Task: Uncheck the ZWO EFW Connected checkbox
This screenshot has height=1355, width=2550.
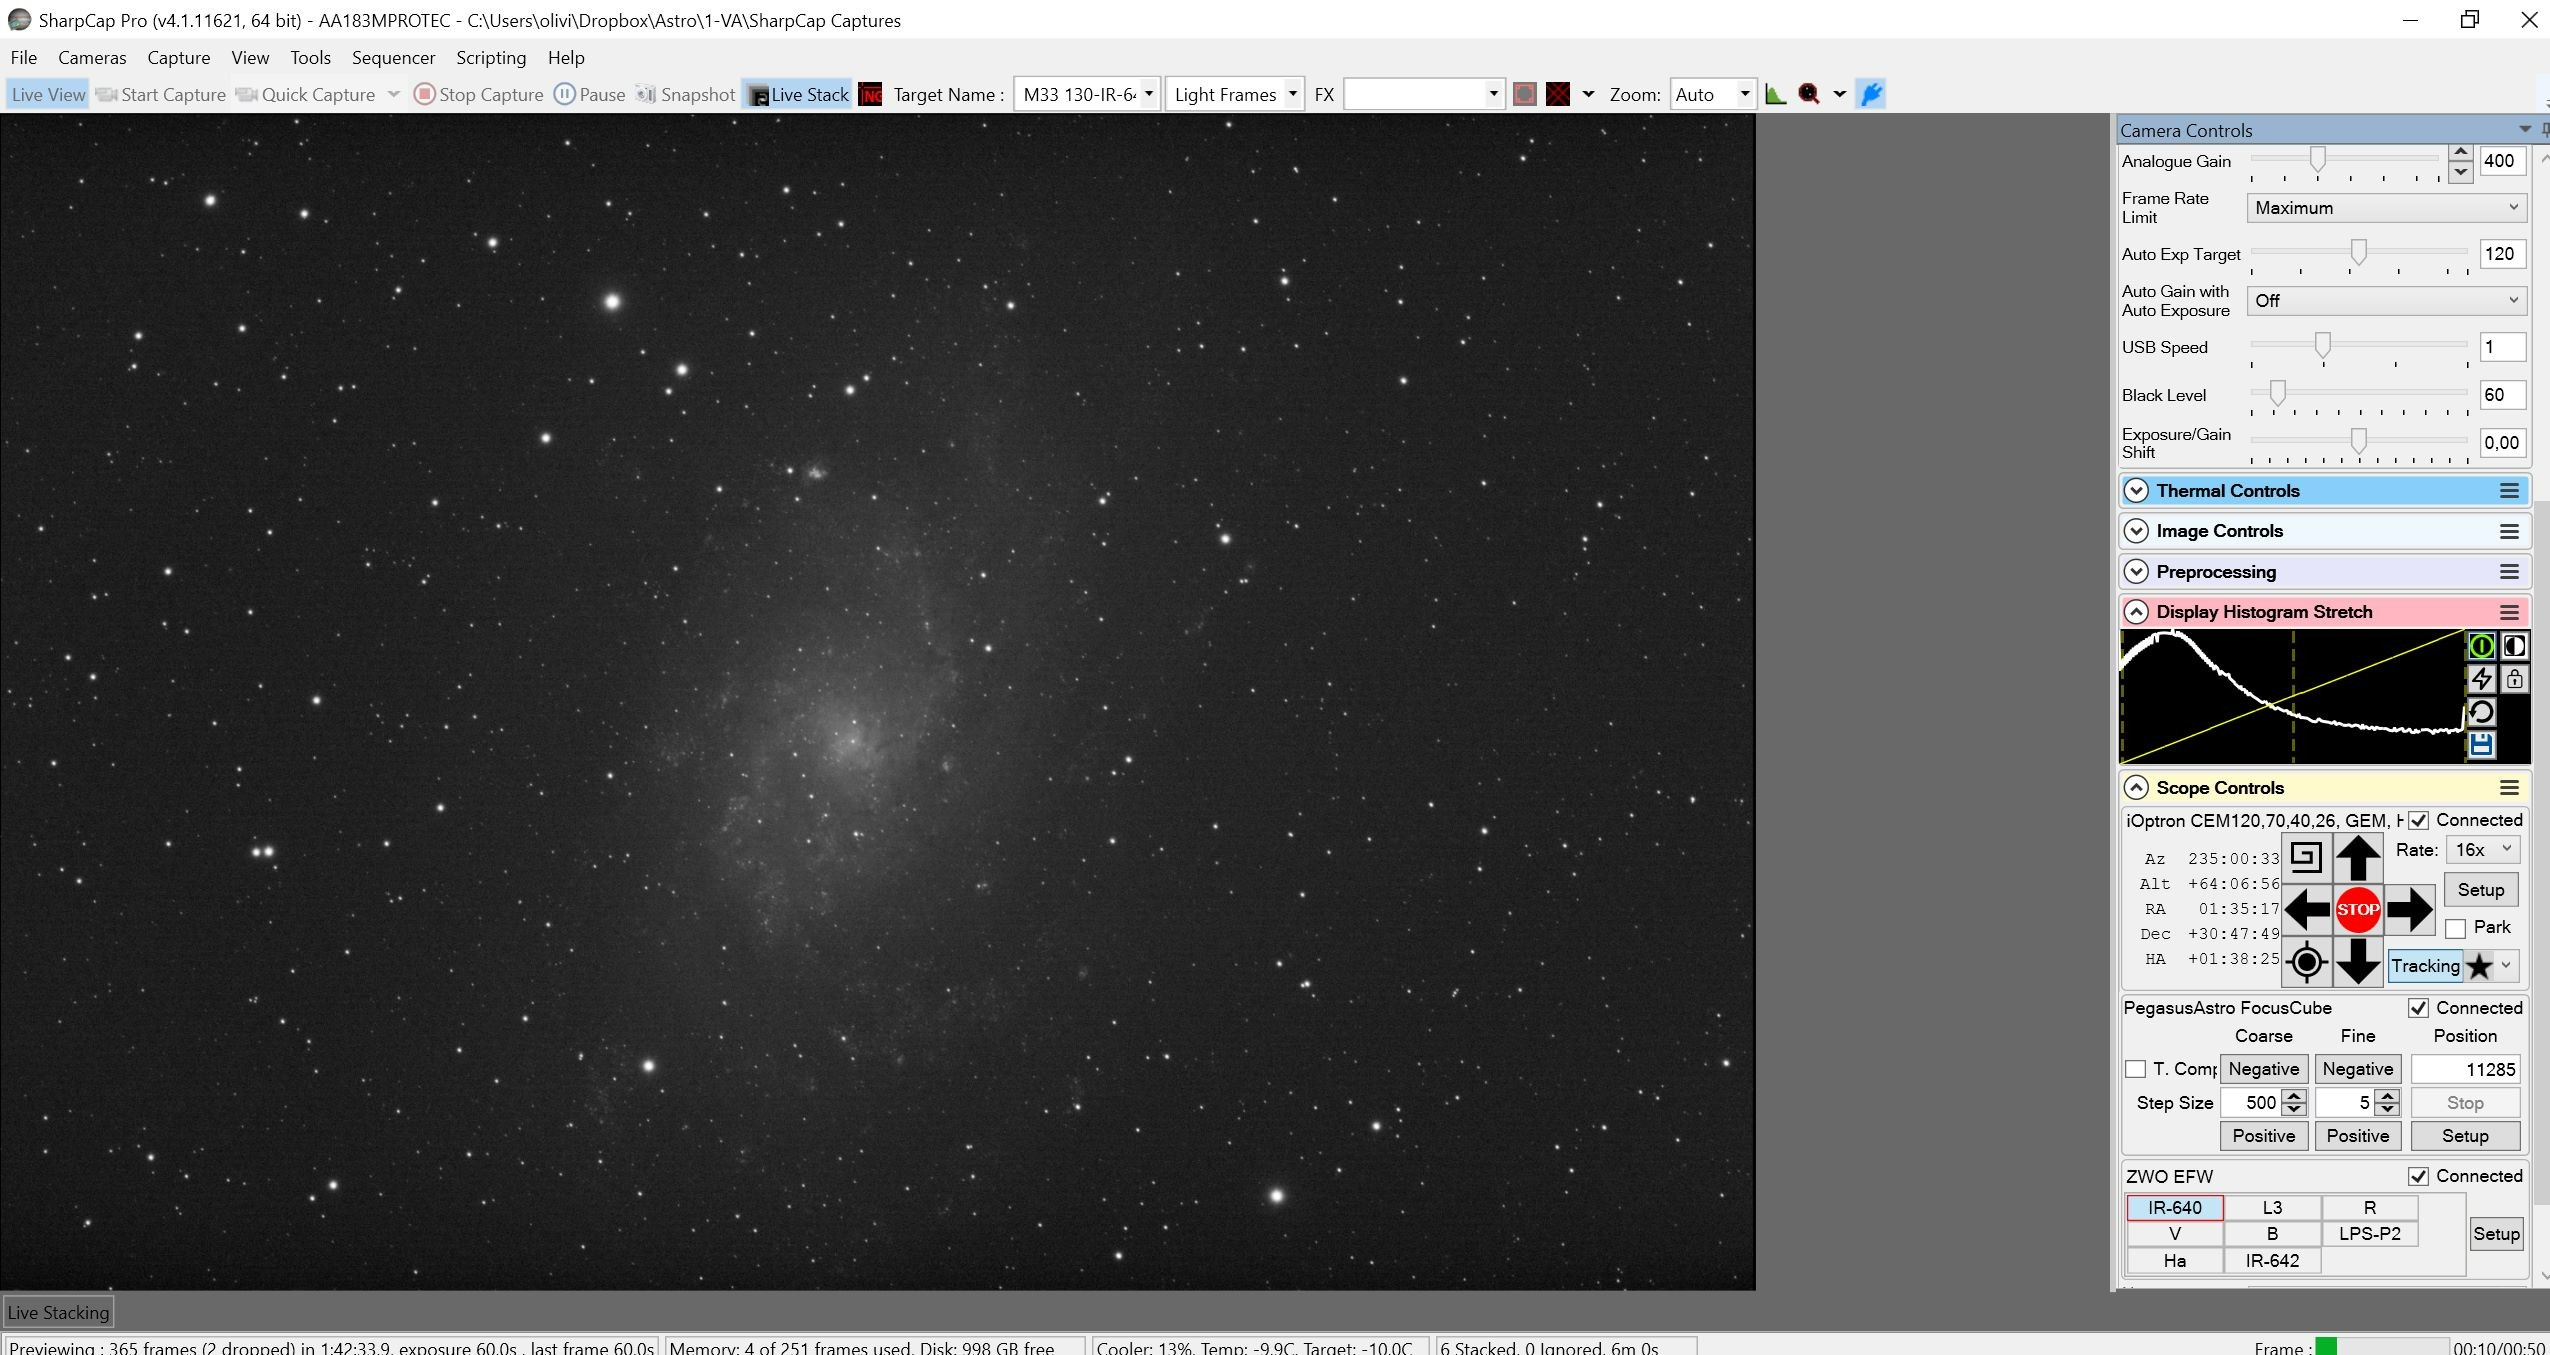Action: coord(2419,1176)
